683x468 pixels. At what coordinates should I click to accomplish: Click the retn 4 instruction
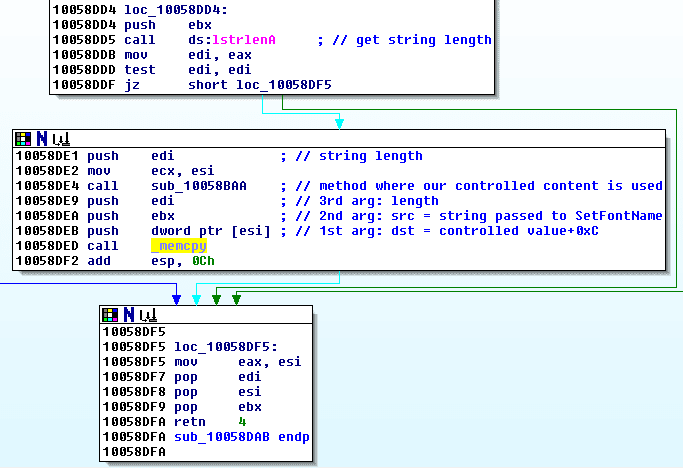click(x=174, y=422)
